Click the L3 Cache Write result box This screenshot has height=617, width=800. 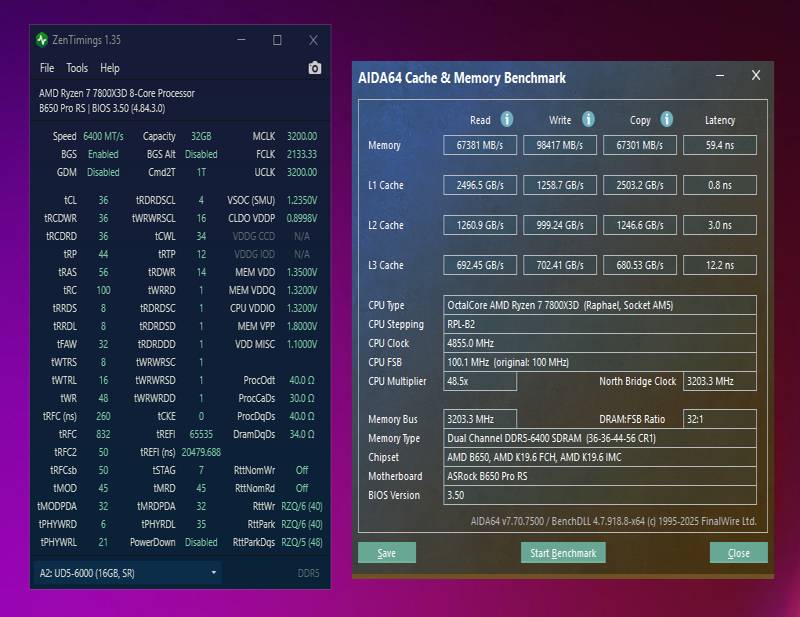(560, 265)
